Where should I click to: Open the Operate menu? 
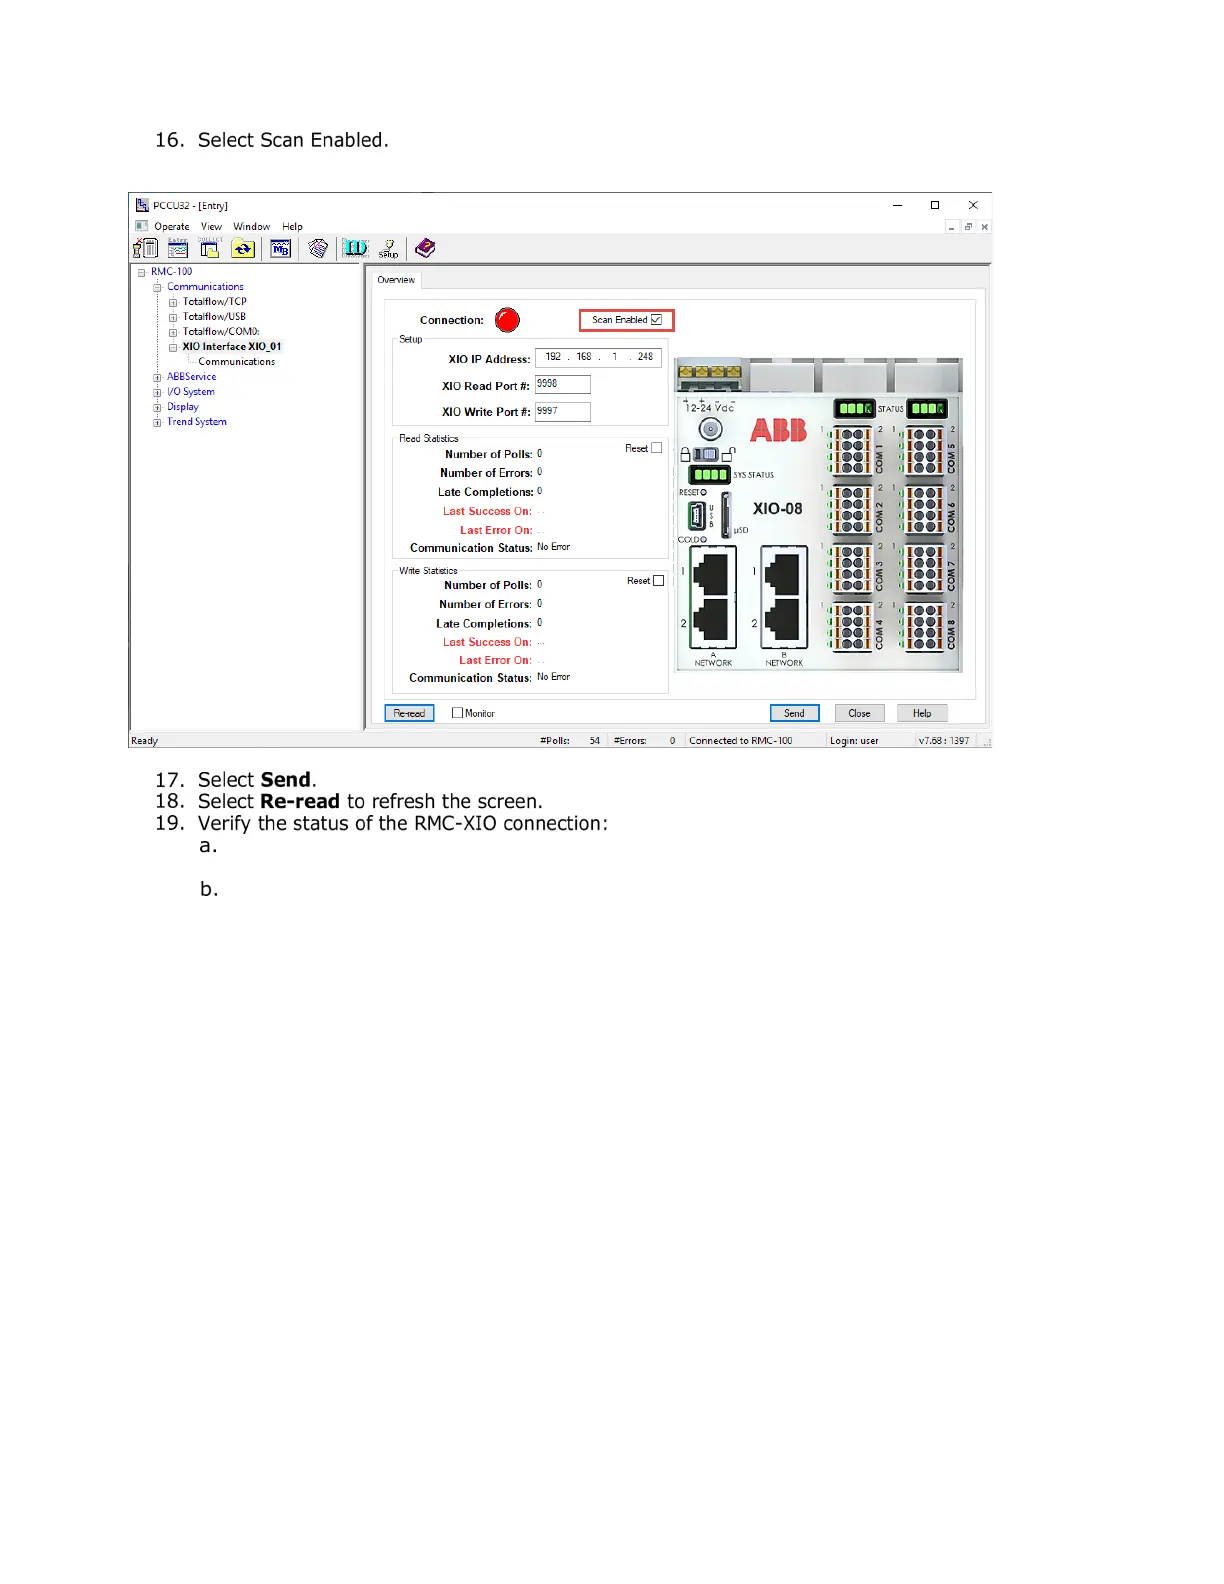[x=172, y=227]
